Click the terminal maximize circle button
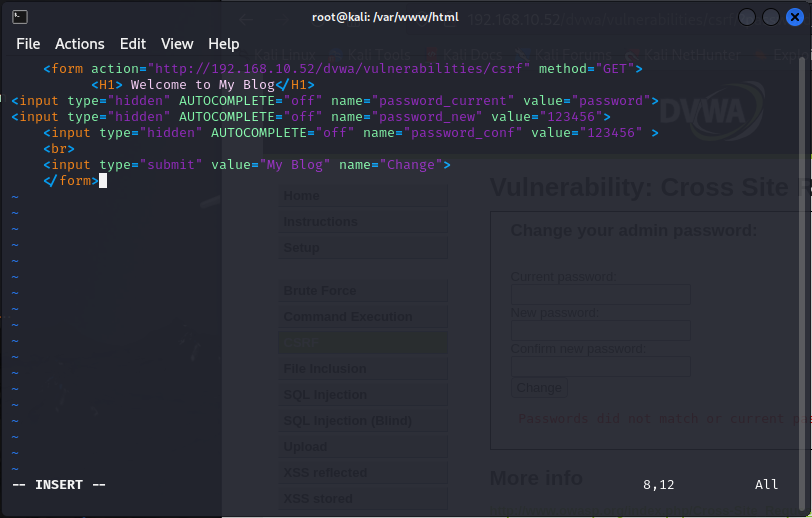 tap(771, 17)
